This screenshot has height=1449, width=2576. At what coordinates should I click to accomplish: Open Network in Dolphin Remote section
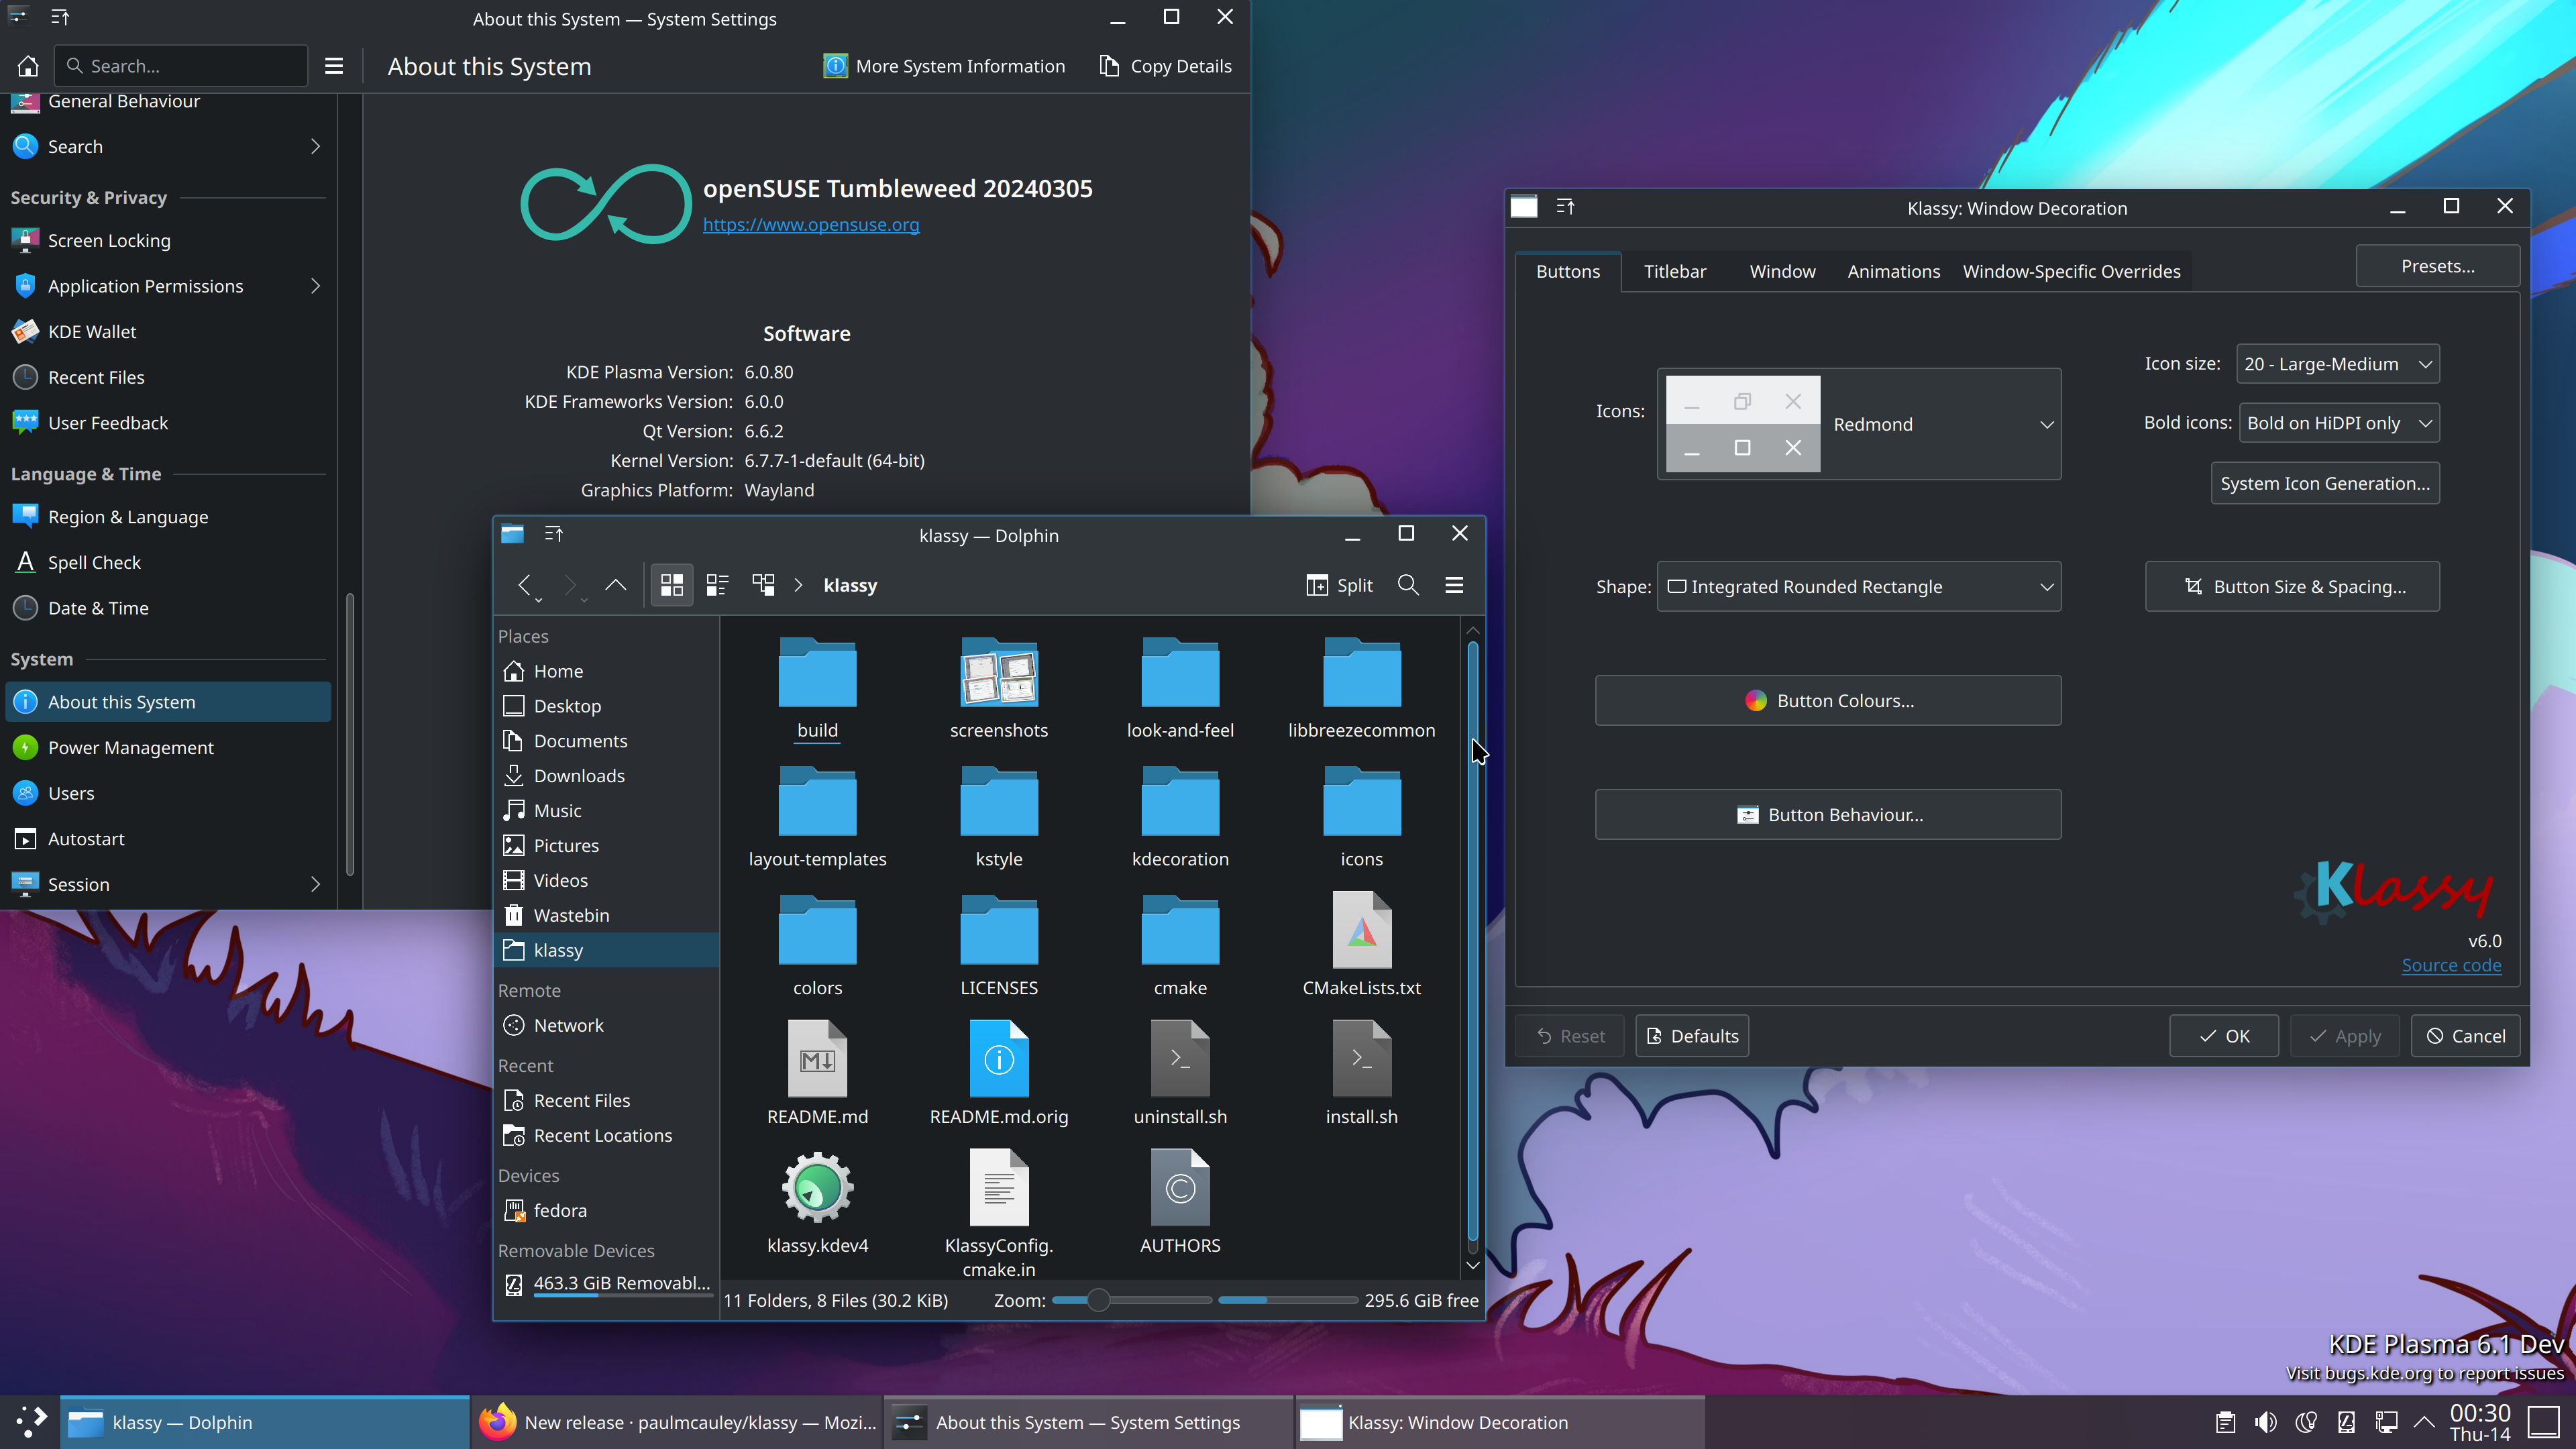pyautogui.click(x=606, y=1025)
